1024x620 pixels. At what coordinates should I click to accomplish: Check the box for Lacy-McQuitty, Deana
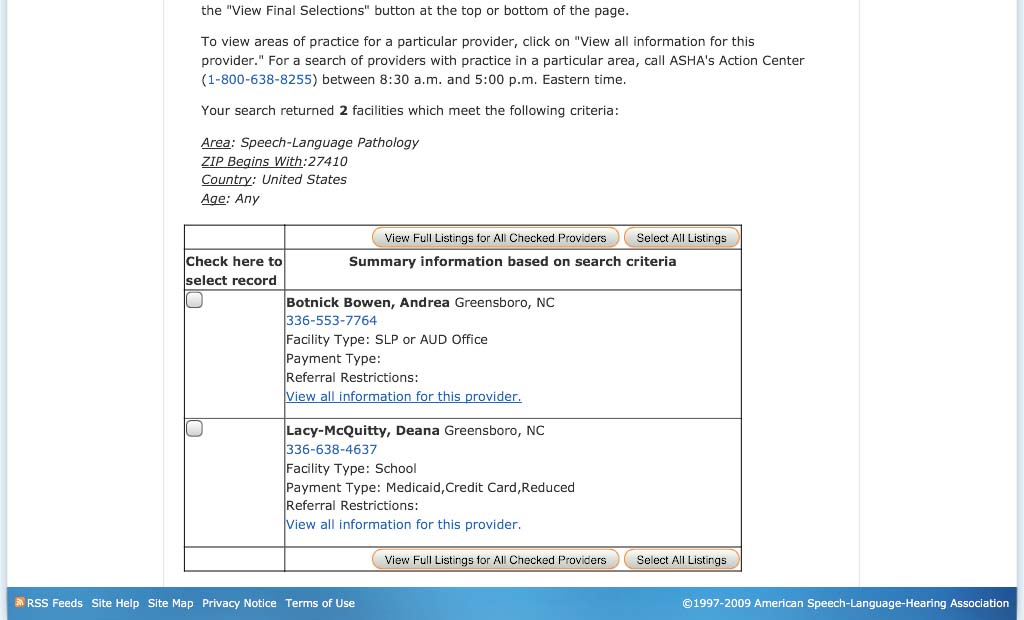pyautogui.click(x=195, y=429)
